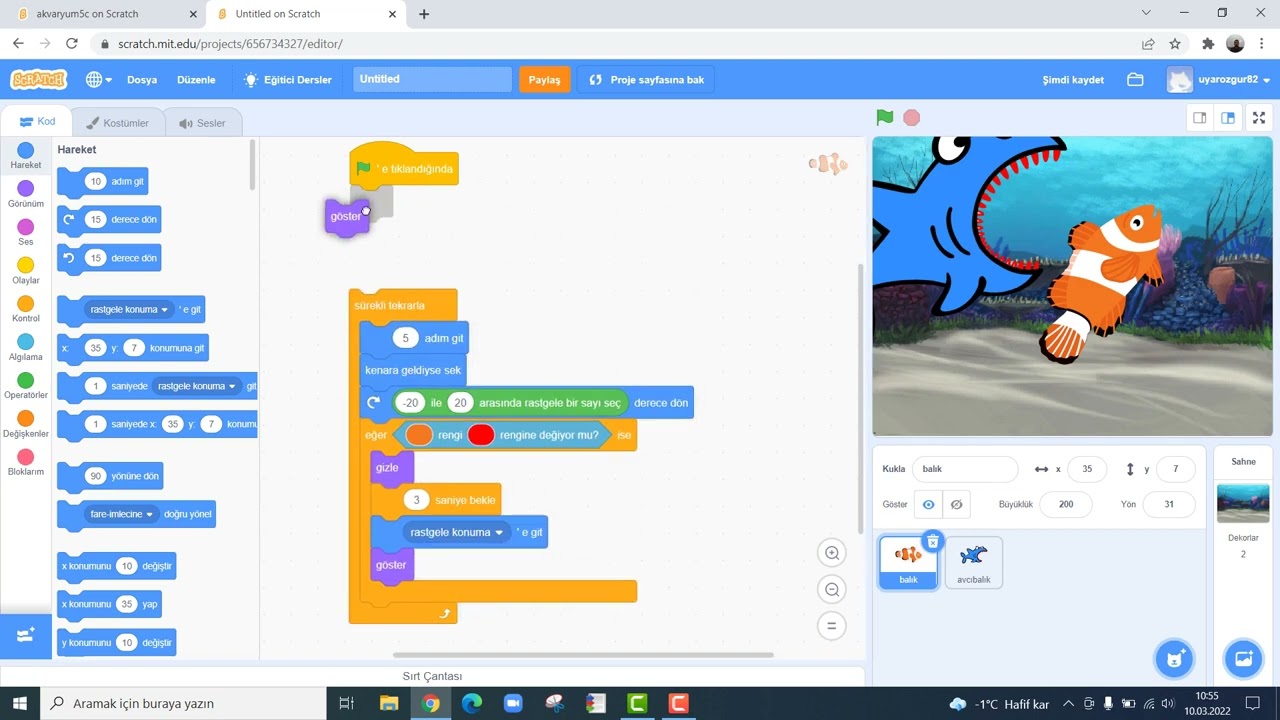Click the orange color swatch in sensing block
This screenshot has height=720, width=1280.
coord(419,435)
